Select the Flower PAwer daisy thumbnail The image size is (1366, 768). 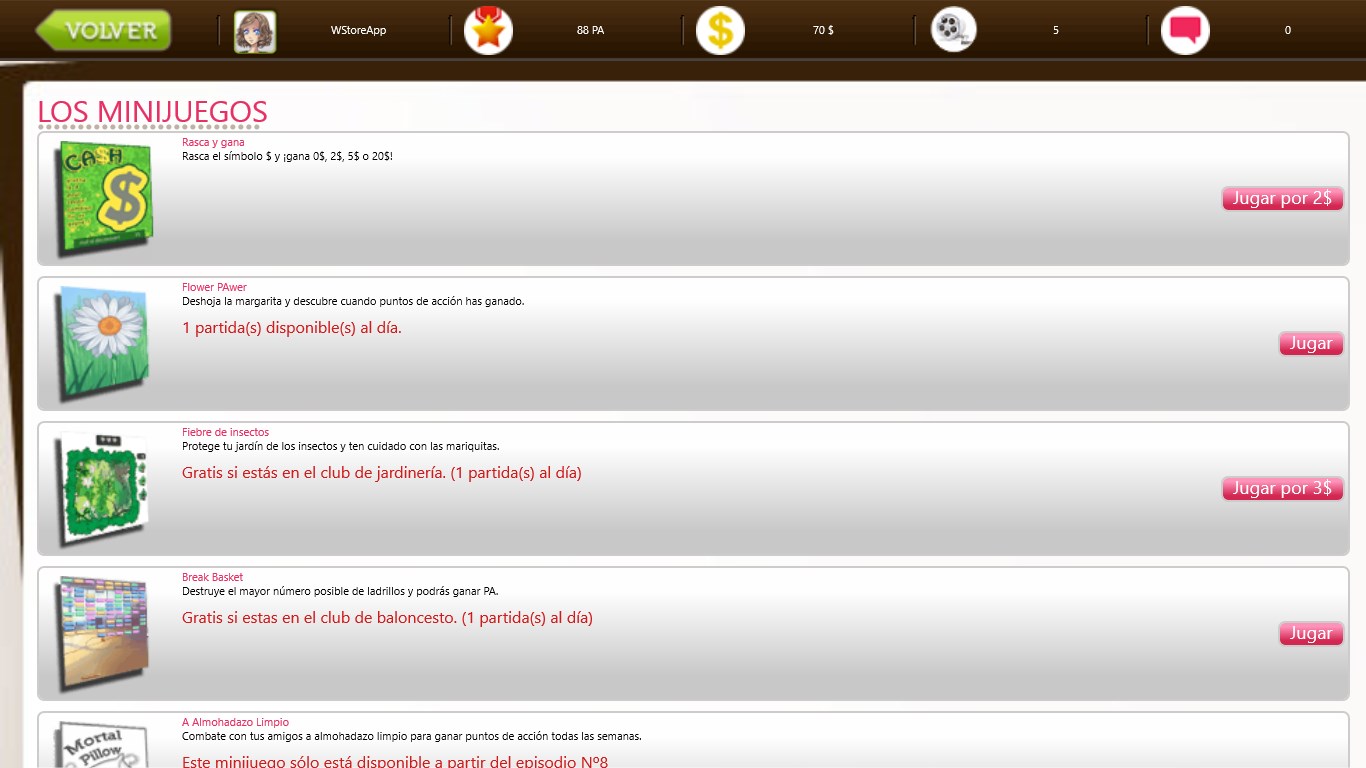click(x=103, y=342)
